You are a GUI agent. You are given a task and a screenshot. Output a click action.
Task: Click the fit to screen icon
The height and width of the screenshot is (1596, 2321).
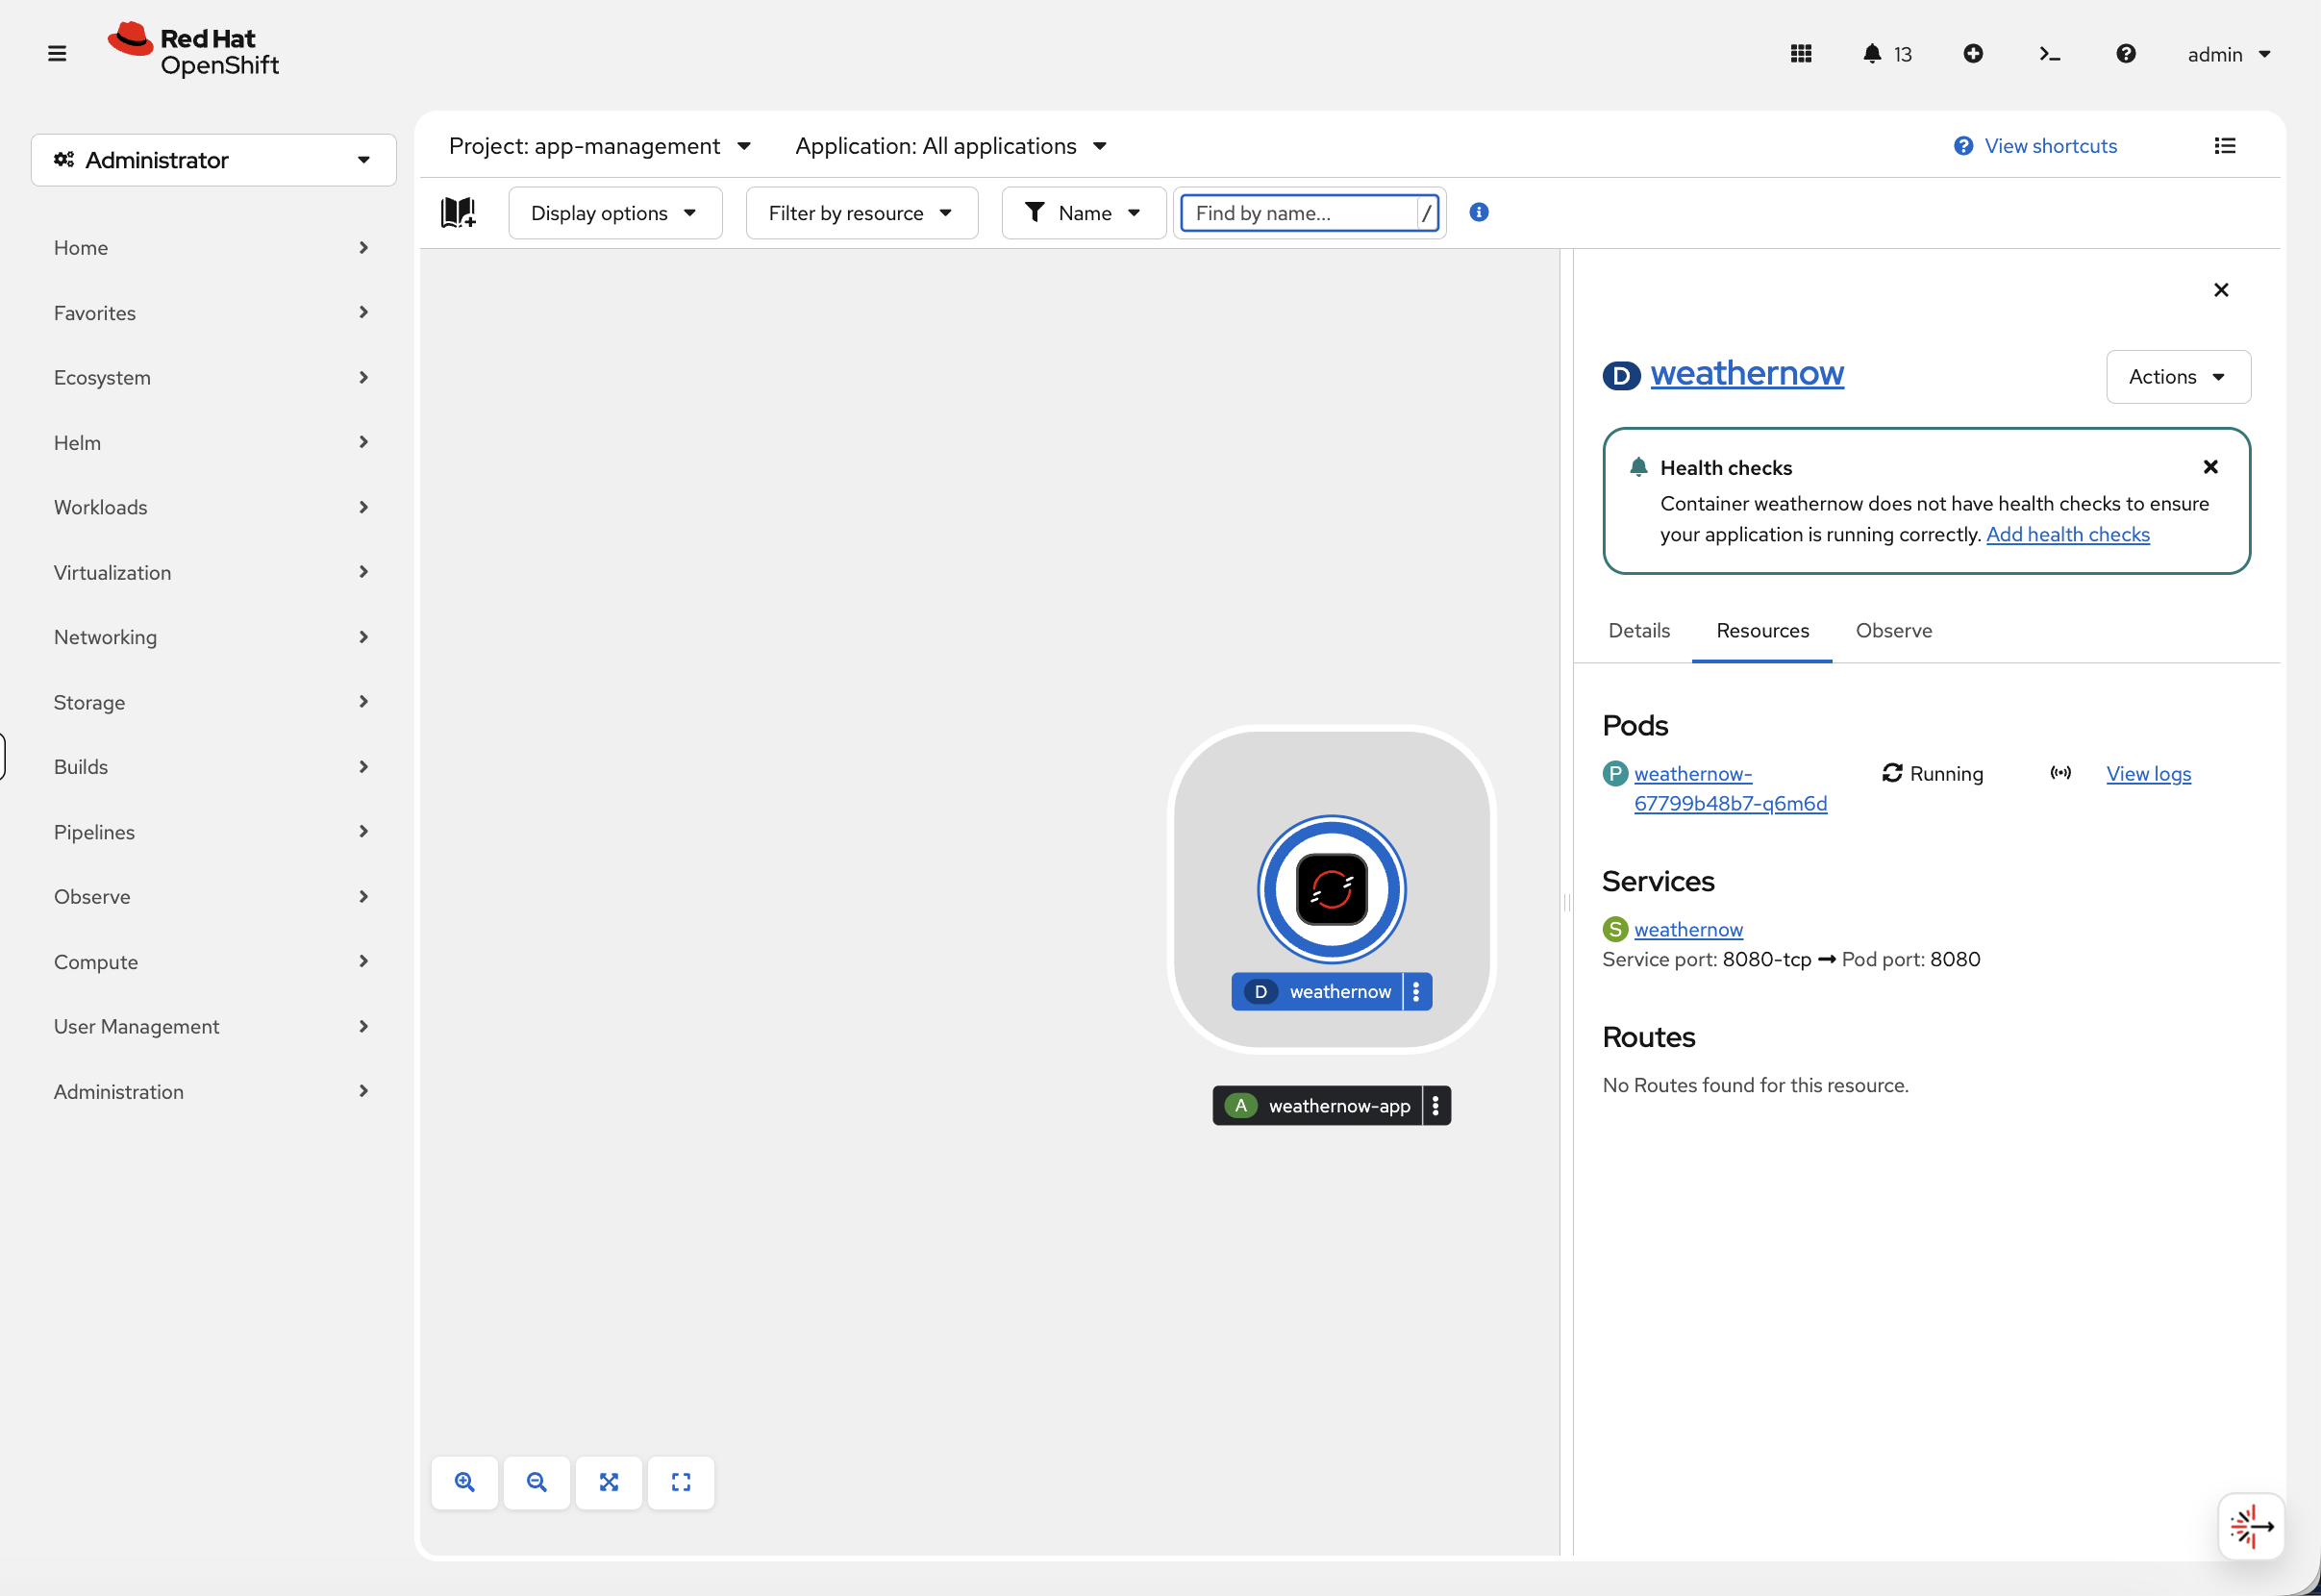[x=608, y=1482]
